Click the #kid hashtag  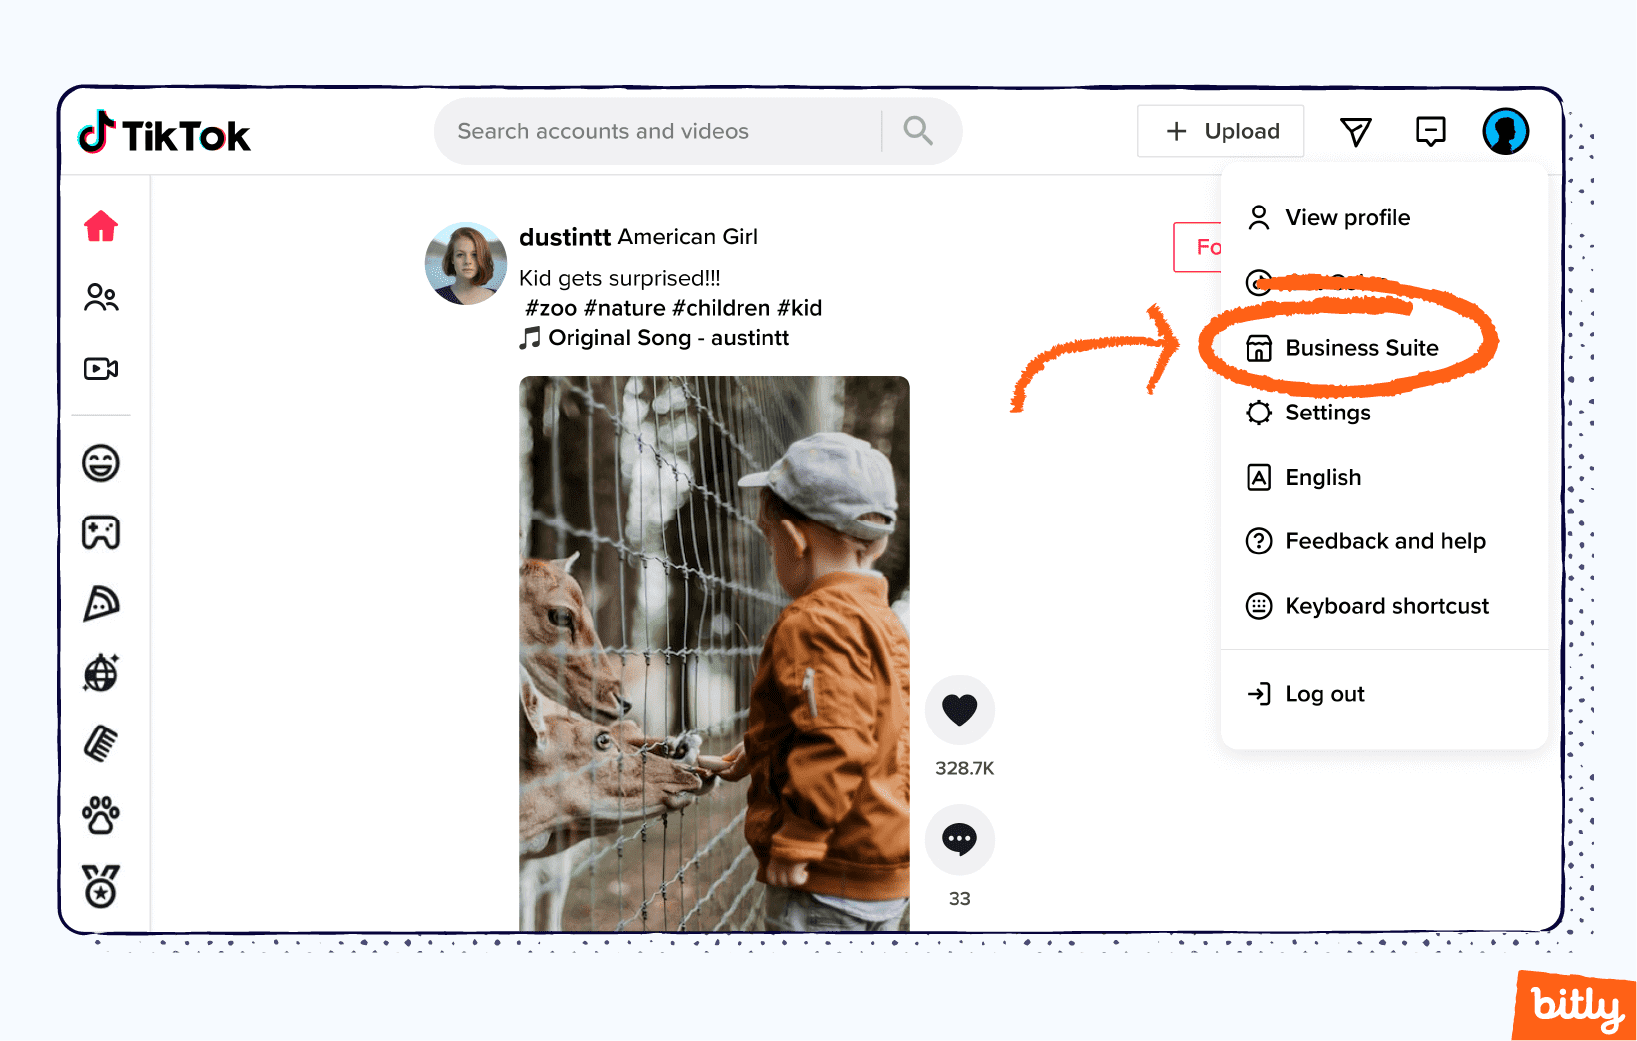tap(800, 308)
